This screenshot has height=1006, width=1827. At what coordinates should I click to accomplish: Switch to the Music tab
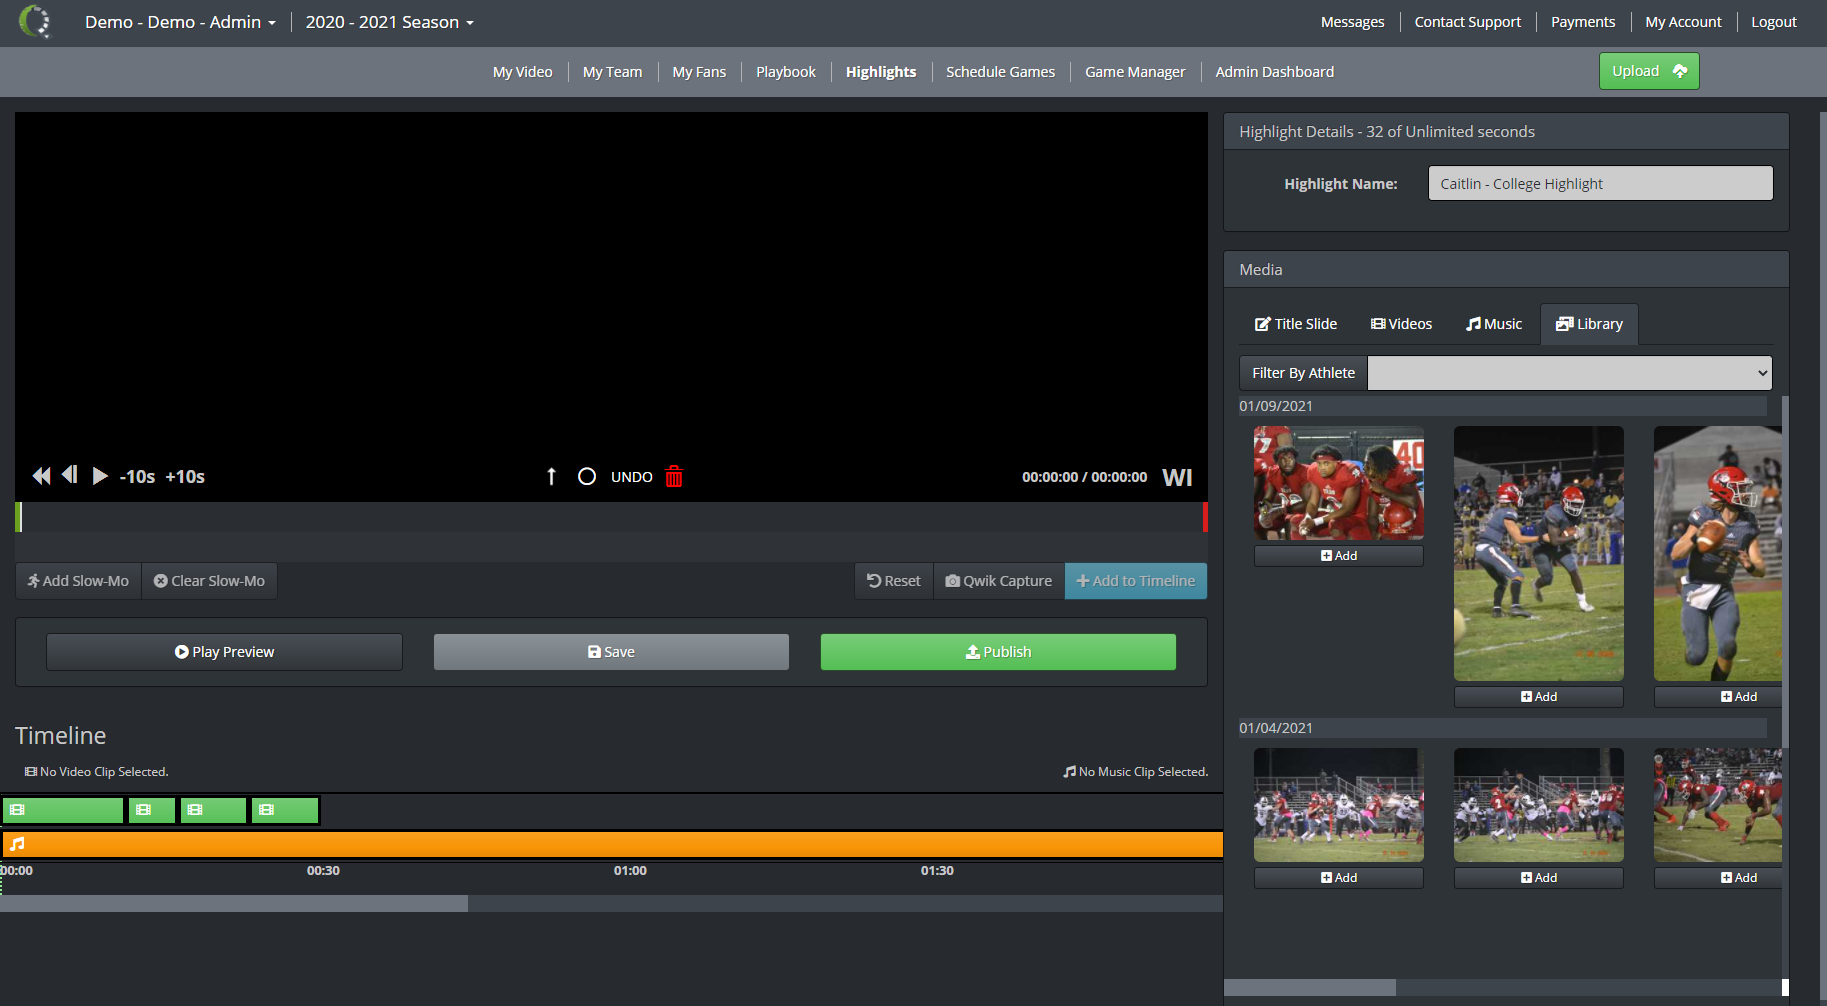[1493, 323]
